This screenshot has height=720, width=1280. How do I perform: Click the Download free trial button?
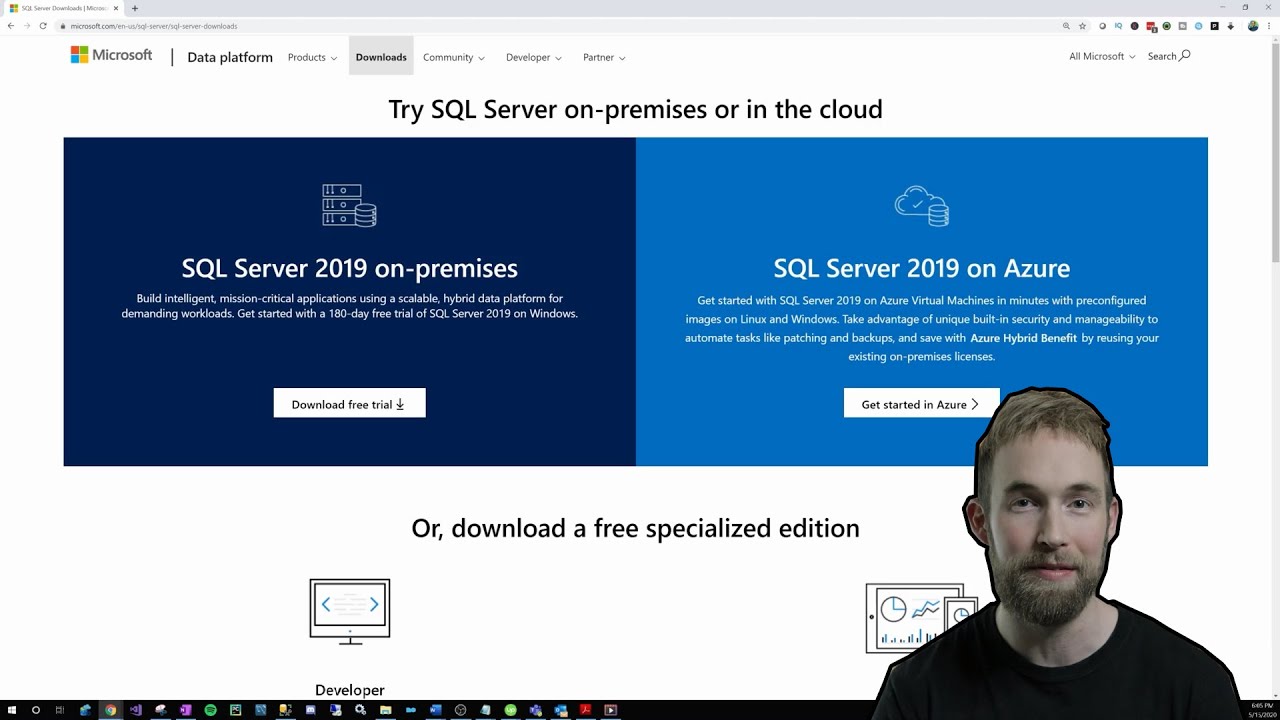pos(350,403)
